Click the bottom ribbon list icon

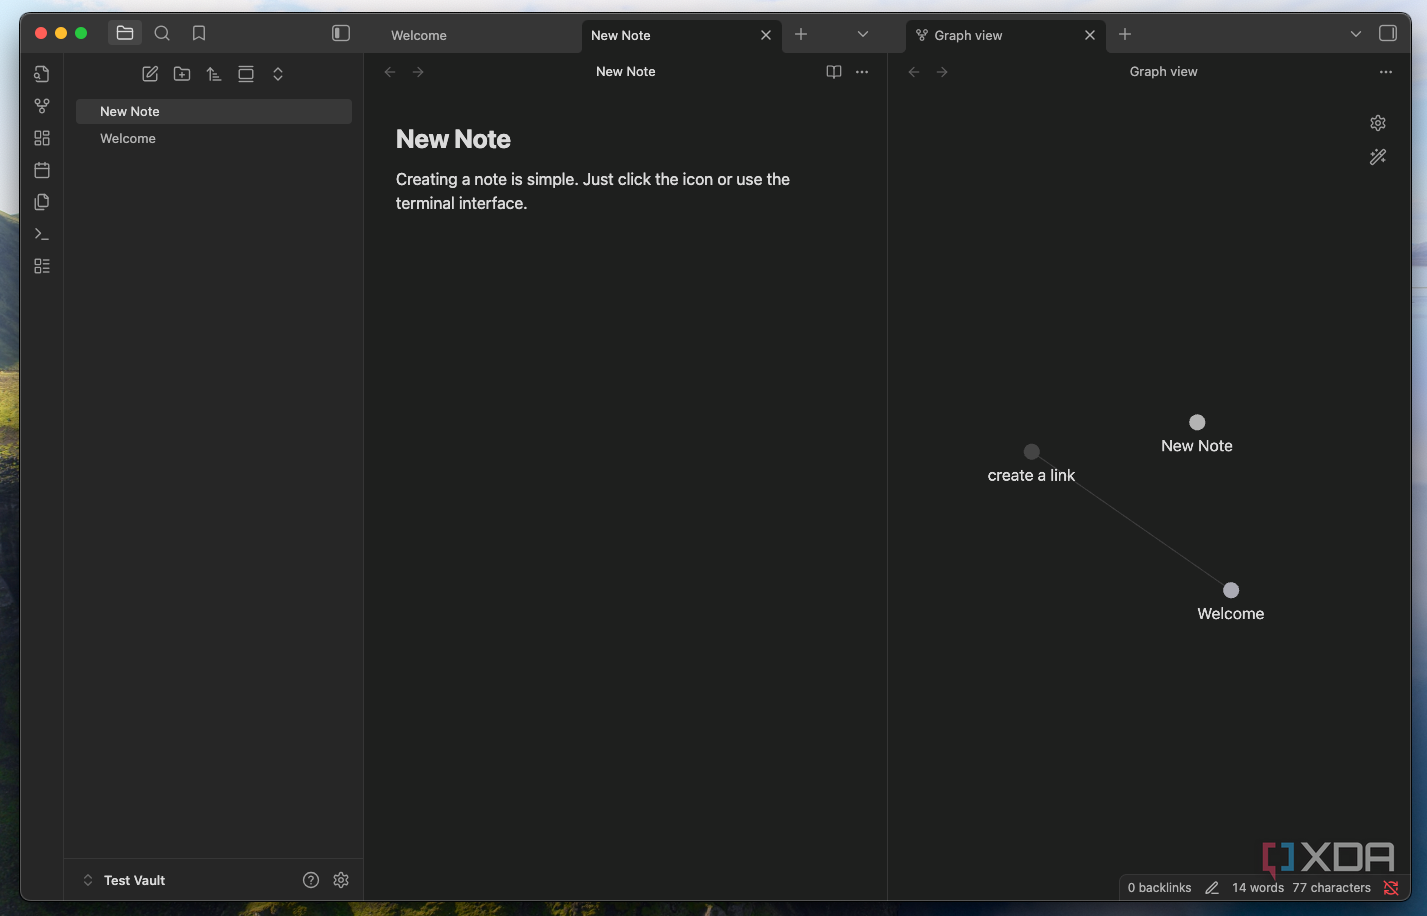coord(42,266)
